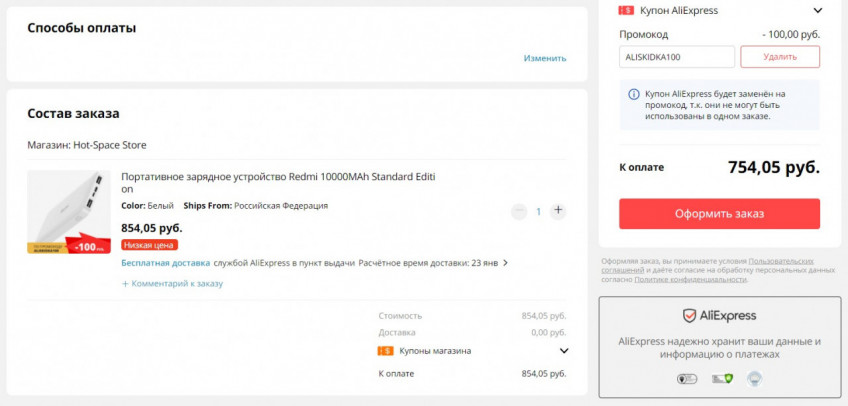This screenshot has width=848, height=406.
Task: Add order comment via Комментарий к заказу
Action: click(x=172, y=283)
